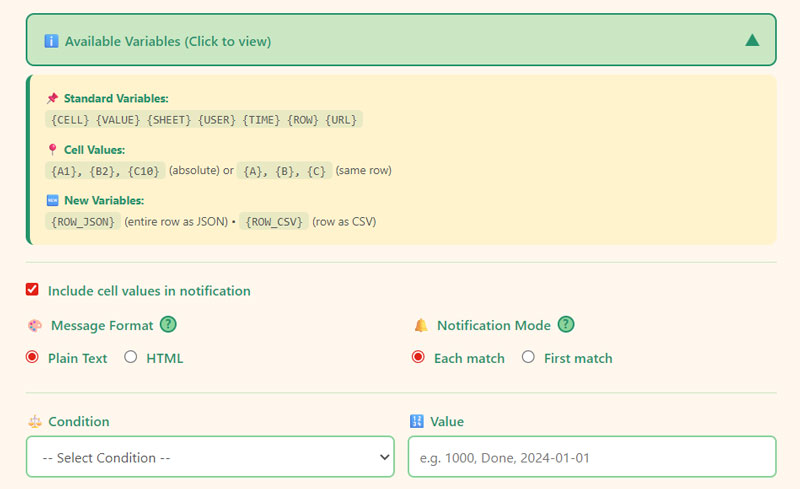Click the {ROW_JSON} variable chip
The image size is (800, 489).
[83, 222]
